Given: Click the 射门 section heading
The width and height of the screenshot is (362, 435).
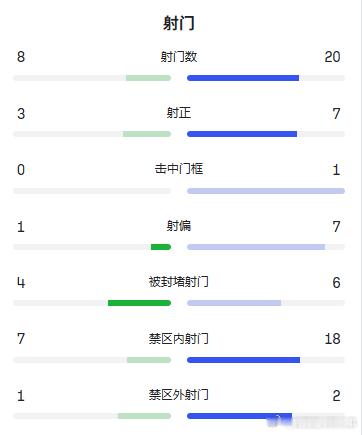Looking at the screenshot, I should [x=179, y=23].
